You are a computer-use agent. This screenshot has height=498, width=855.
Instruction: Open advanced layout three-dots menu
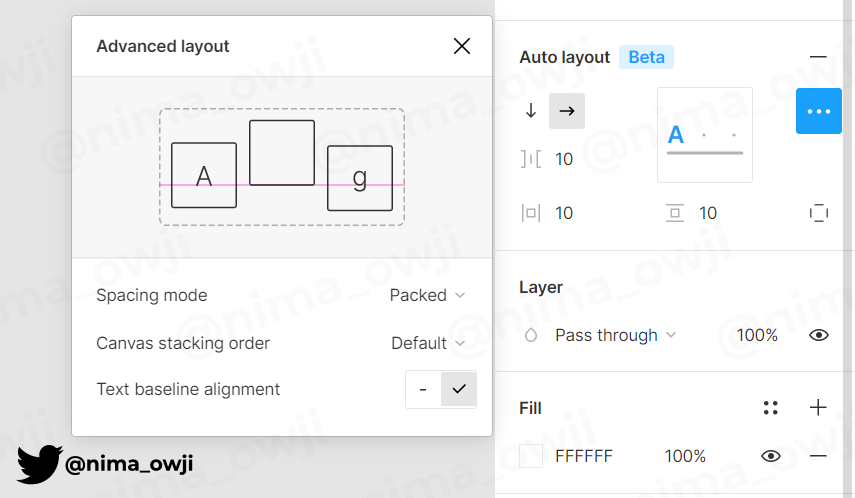[x=818, y=111]
